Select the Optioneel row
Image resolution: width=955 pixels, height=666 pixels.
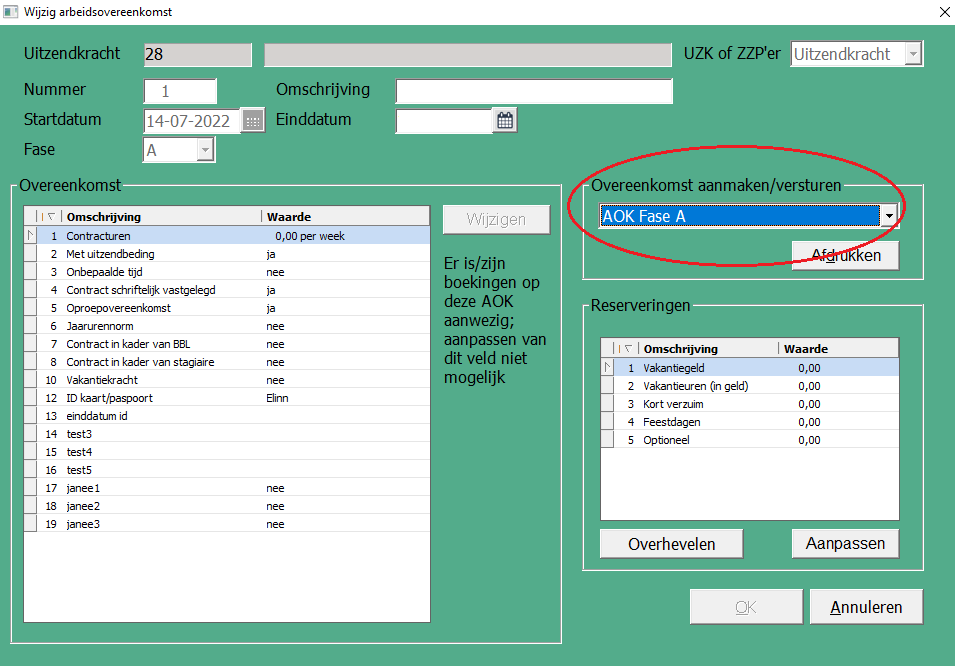click(749, 440)
